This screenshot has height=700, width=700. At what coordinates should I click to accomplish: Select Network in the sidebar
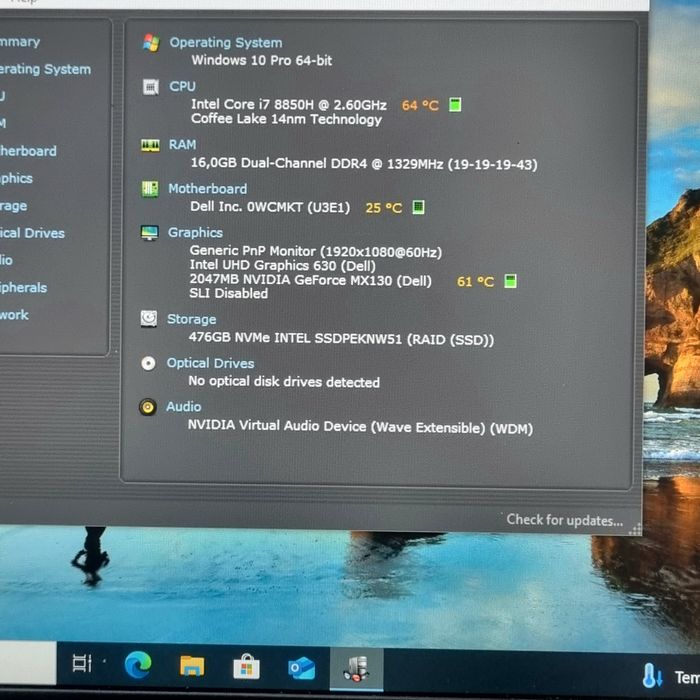pyautogui.click(x=14, y=315)
